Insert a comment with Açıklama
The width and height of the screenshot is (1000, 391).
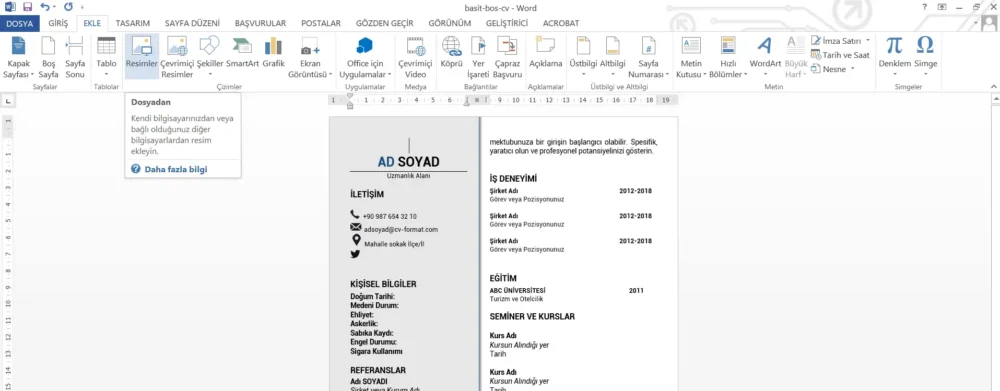point(546,52)
